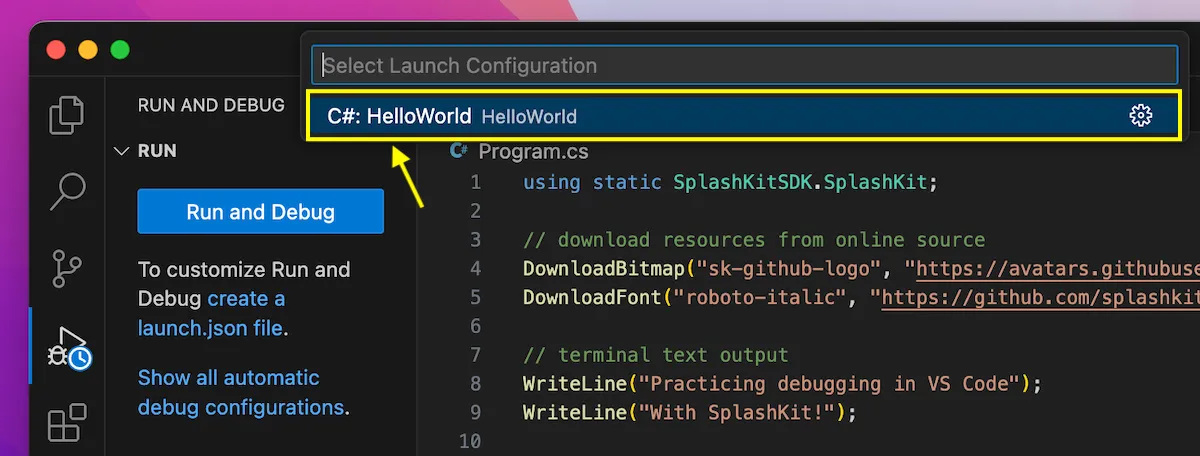Viewport: 1200px width, 456px height.
Task: Open the Extensions view icon
Action: 67,422
